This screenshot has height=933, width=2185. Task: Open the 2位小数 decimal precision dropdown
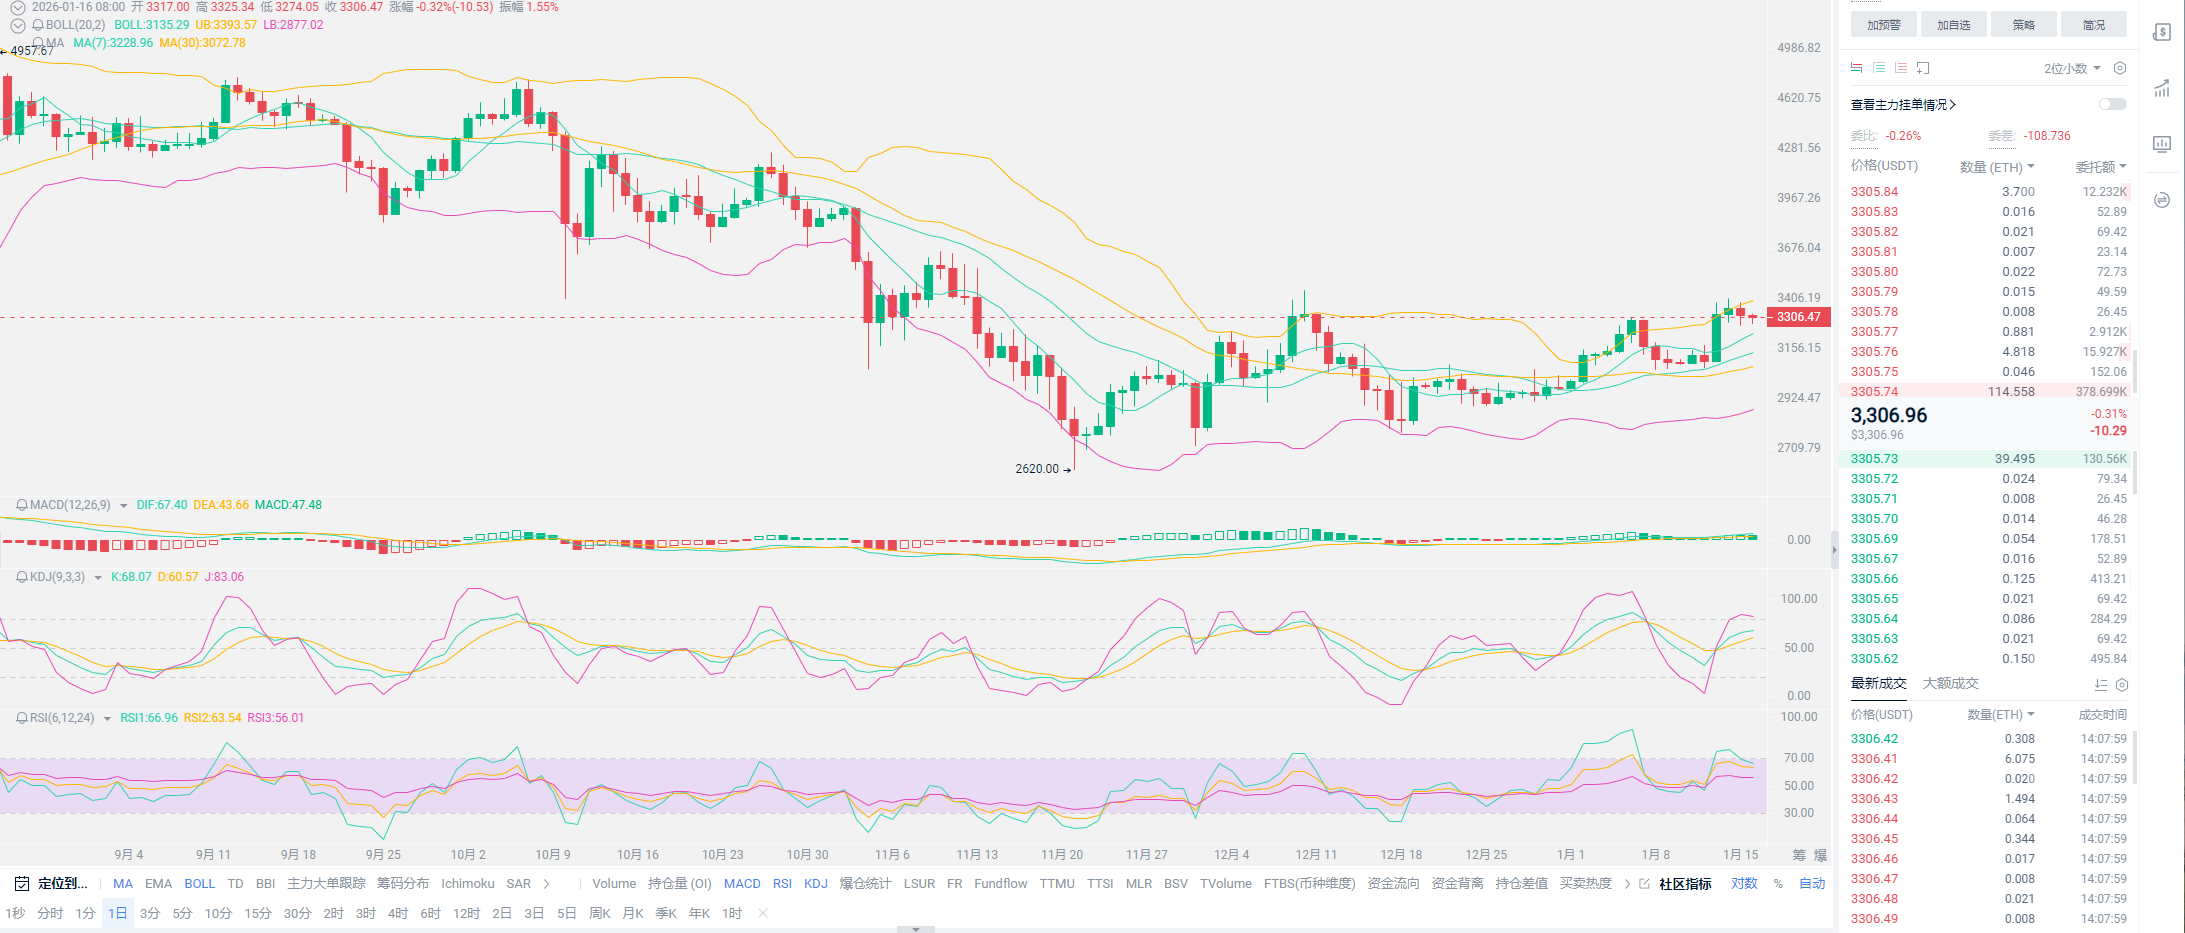[x=2071, y=68]
